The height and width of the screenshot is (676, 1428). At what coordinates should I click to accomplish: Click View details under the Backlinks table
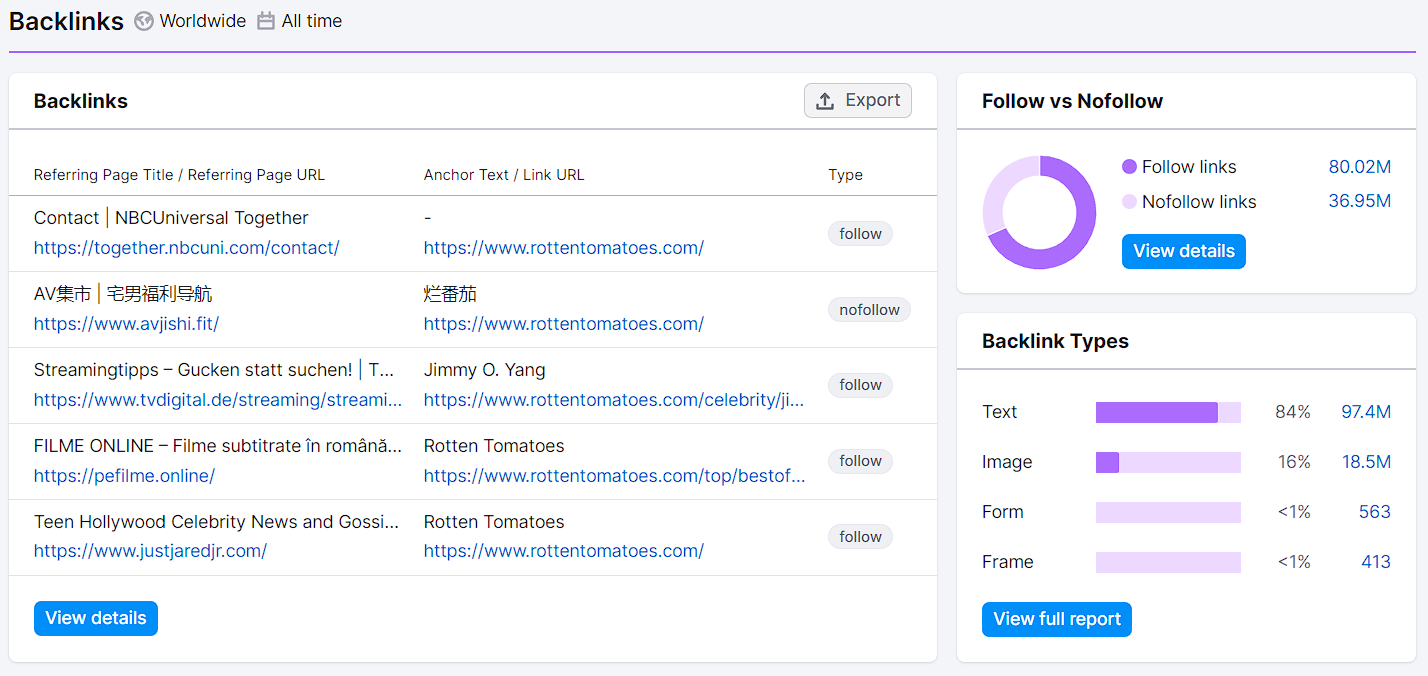click(96, 618)
